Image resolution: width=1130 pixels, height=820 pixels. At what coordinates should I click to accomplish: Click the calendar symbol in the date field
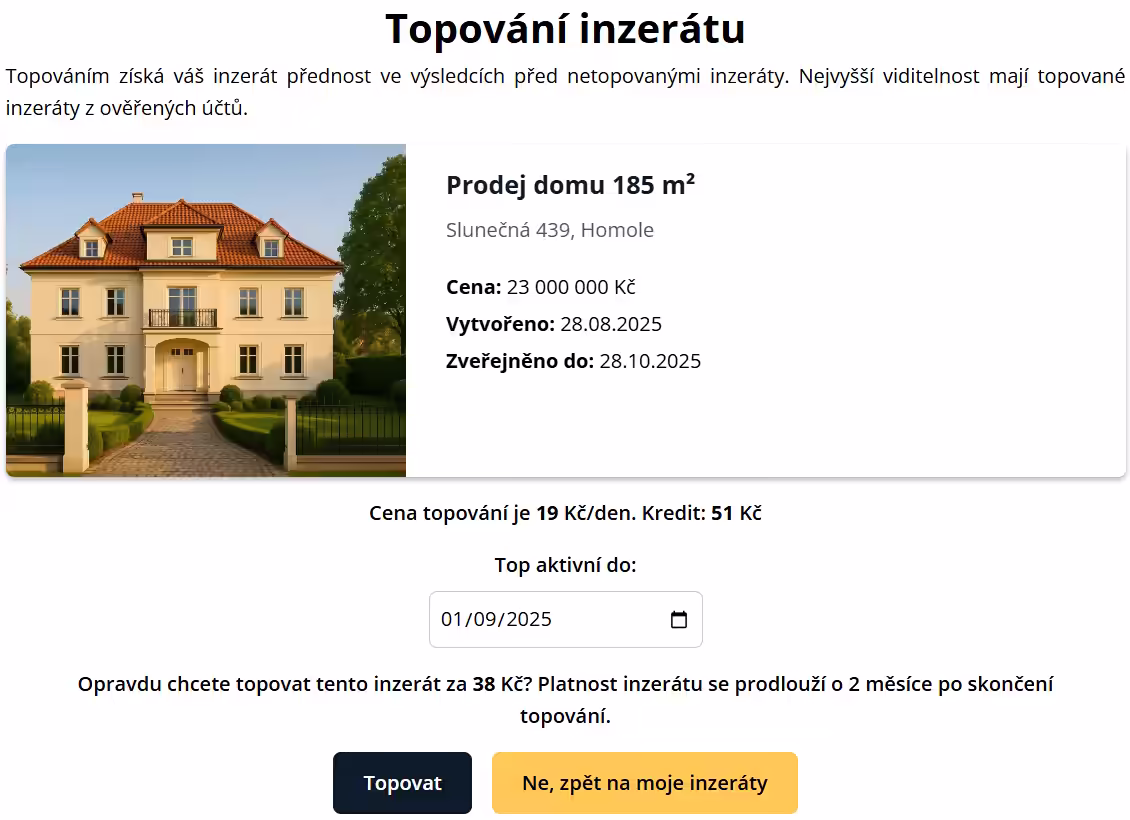click(680, 619)
